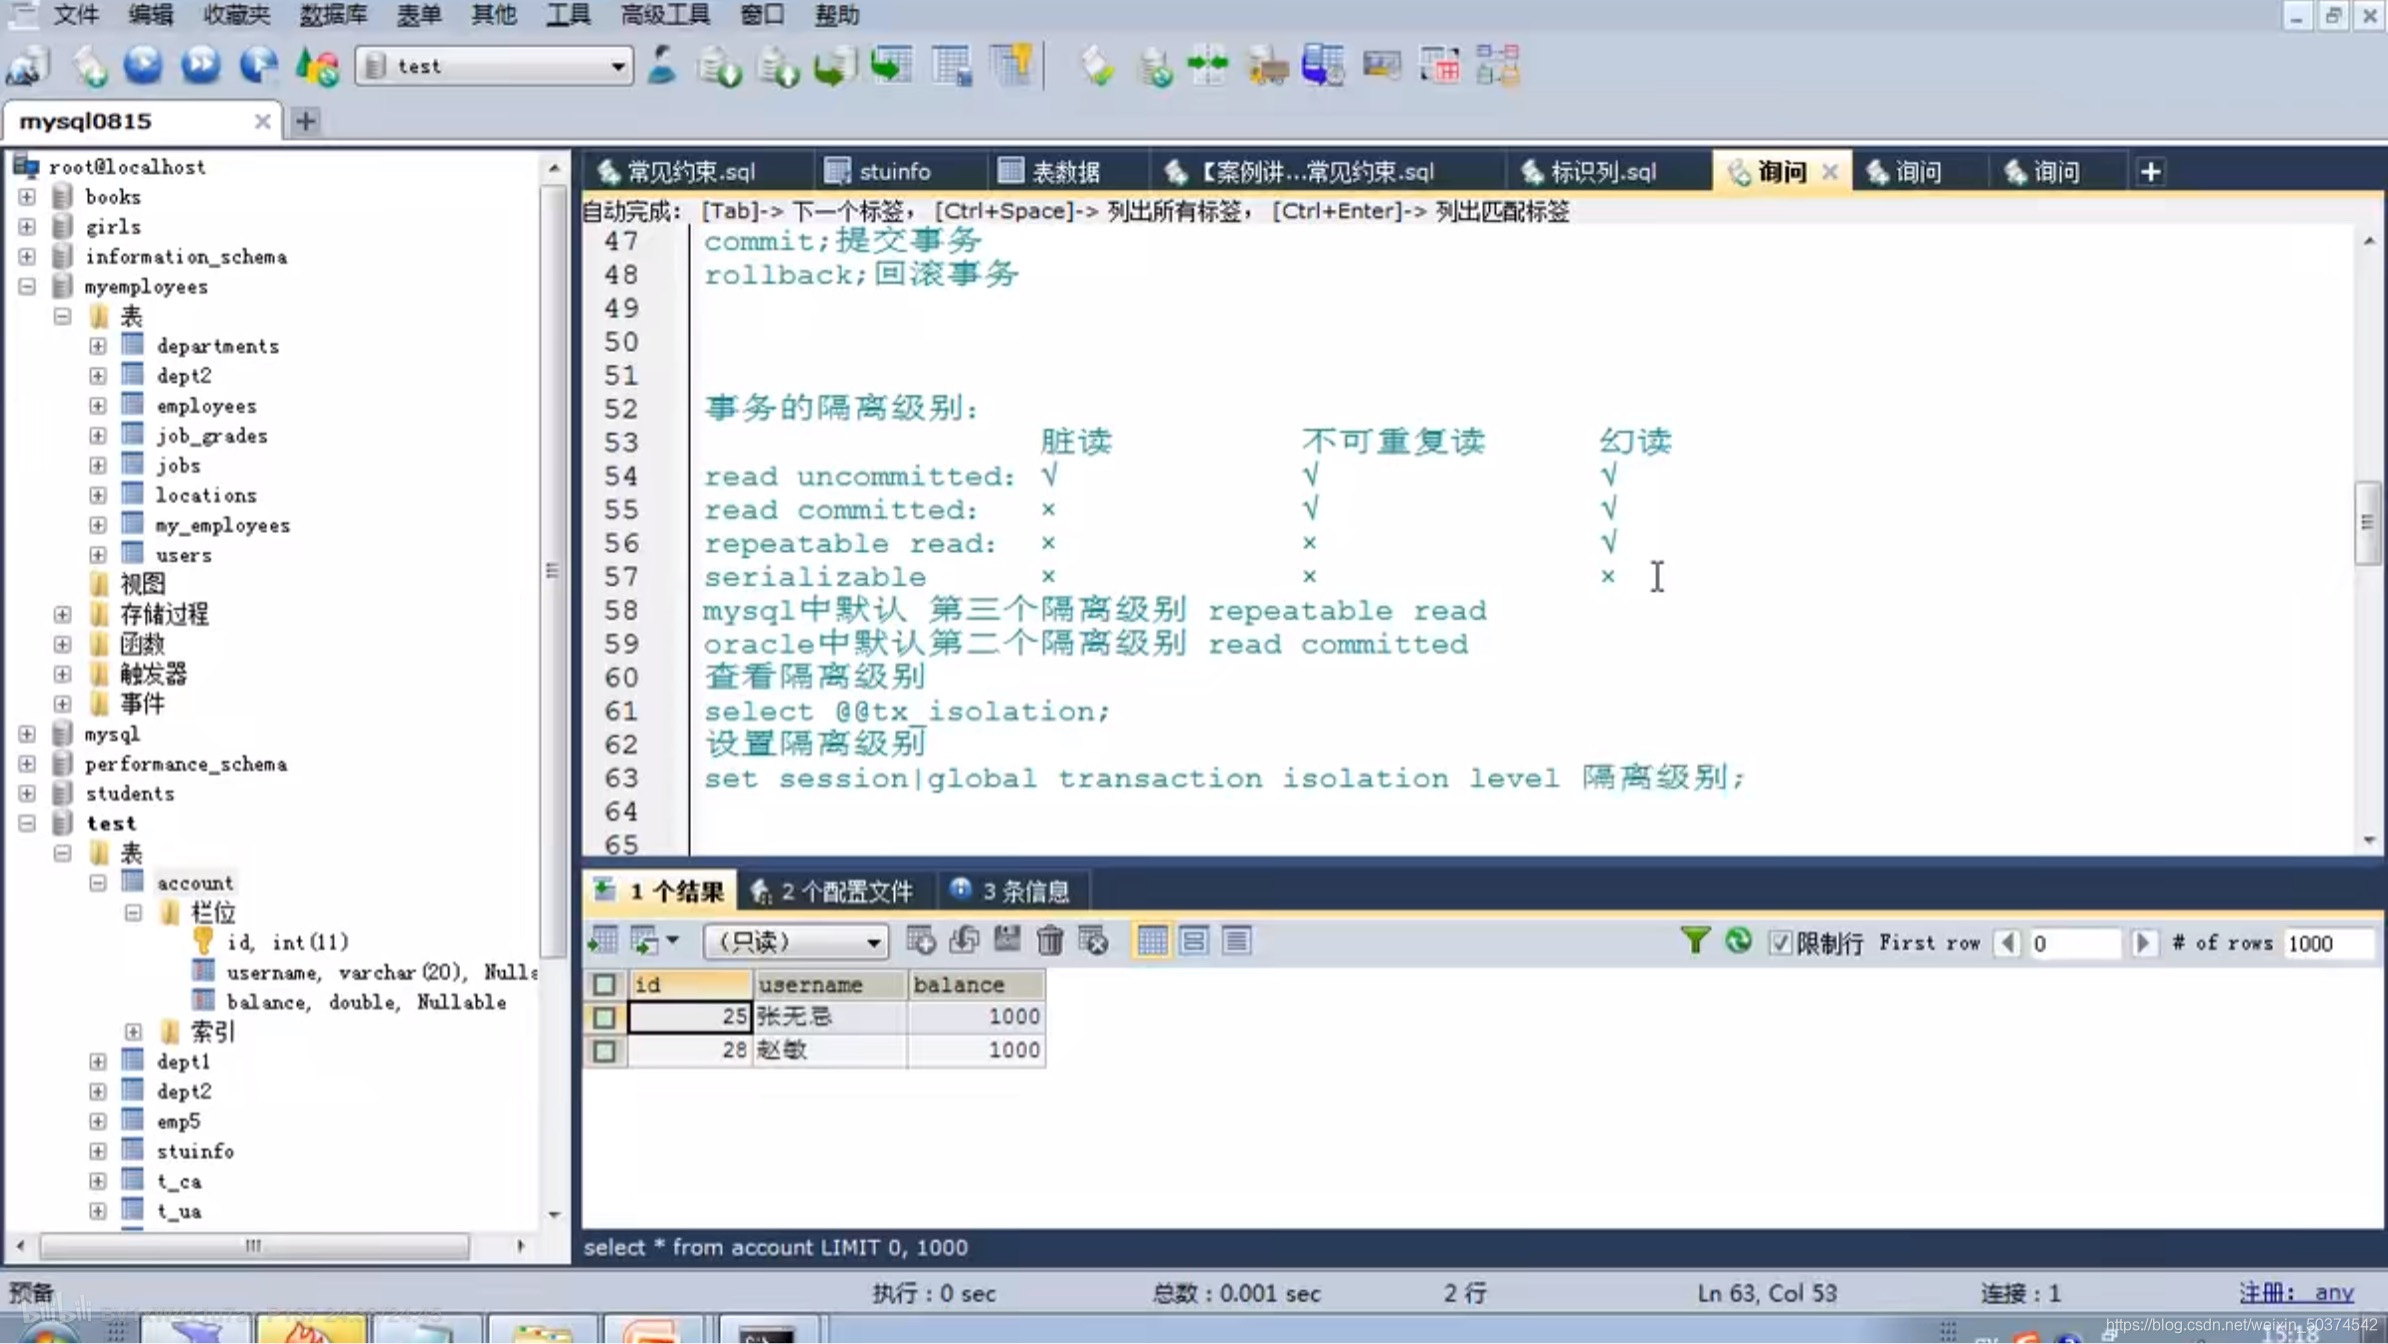This screenshot has width=2388, height=1344.
Task: Check the row checkbox for id 25
Action: point(604,1016)
